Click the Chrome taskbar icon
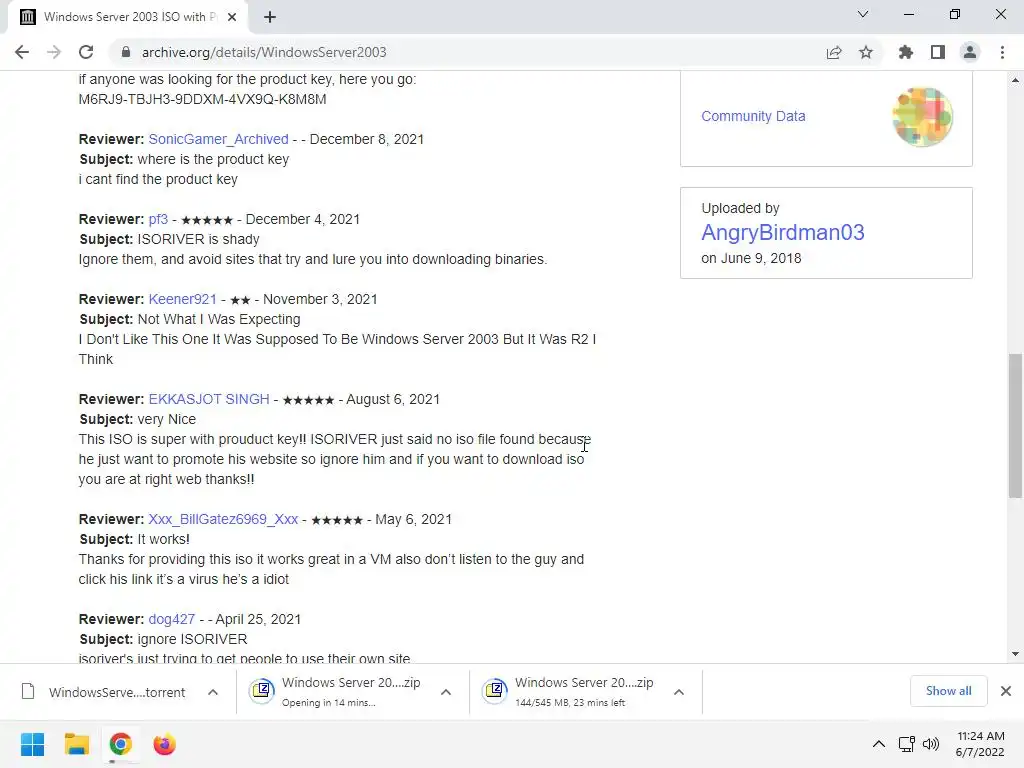Viewport: 1024px width, 768px height. (x=120, y=744)
